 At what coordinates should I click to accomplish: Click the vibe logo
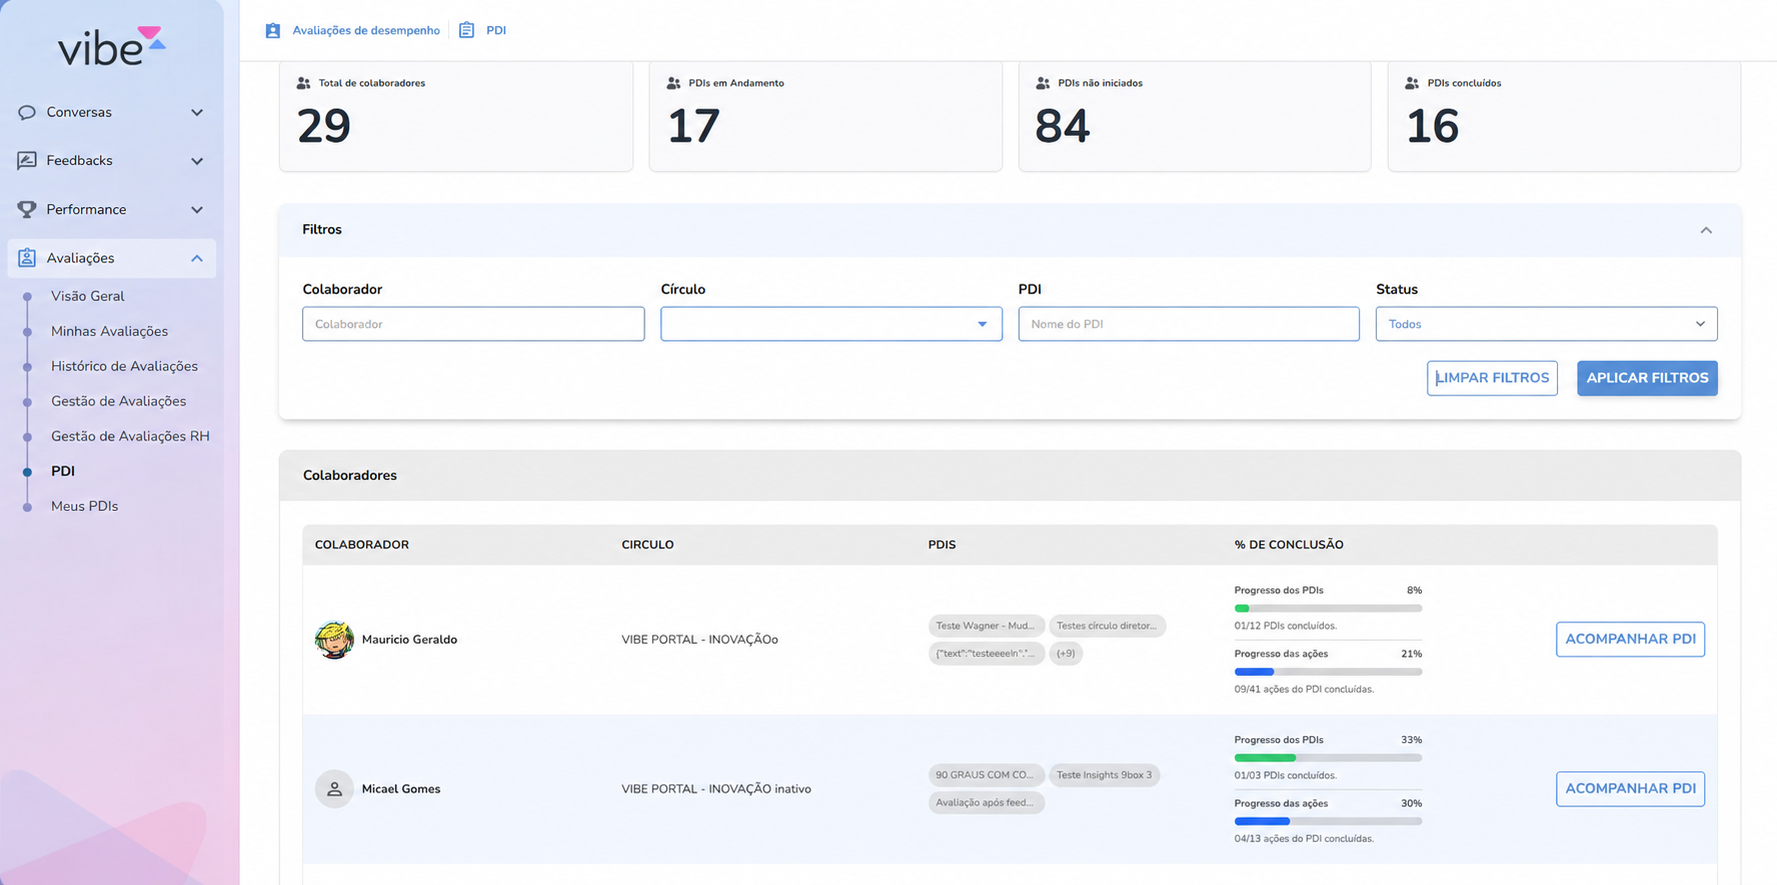coord(111,46)
